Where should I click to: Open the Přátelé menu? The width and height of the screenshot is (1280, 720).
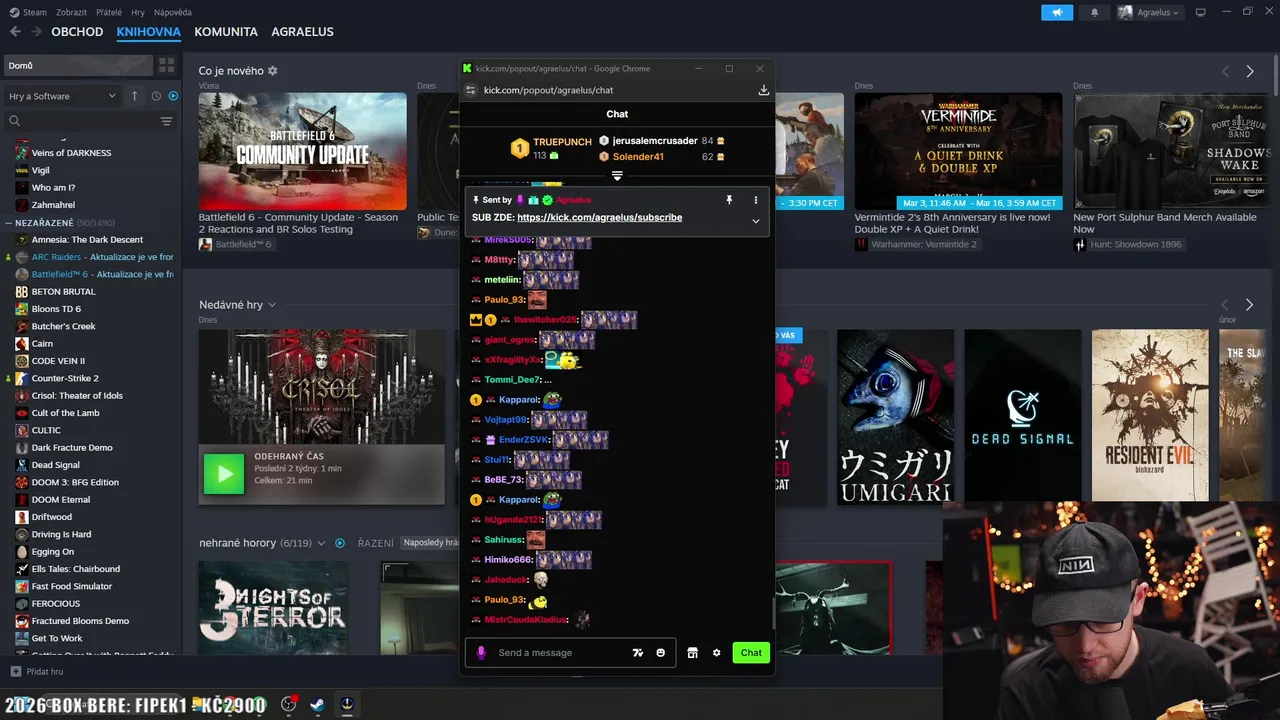pyautogui.click(x=109, y=12)
